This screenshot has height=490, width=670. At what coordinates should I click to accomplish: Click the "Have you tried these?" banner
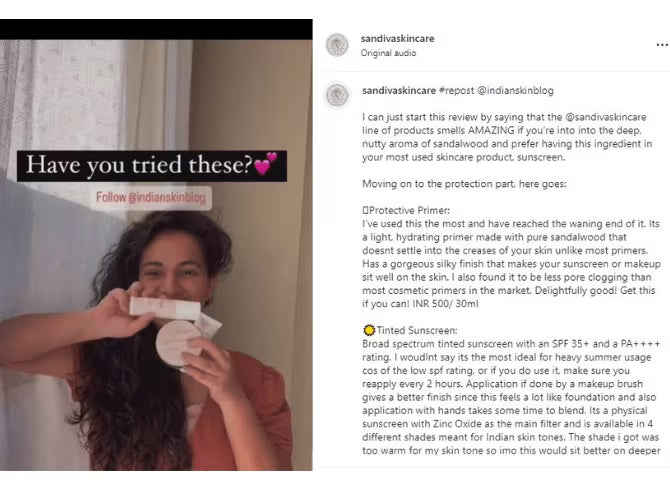[x=152, y=166]
